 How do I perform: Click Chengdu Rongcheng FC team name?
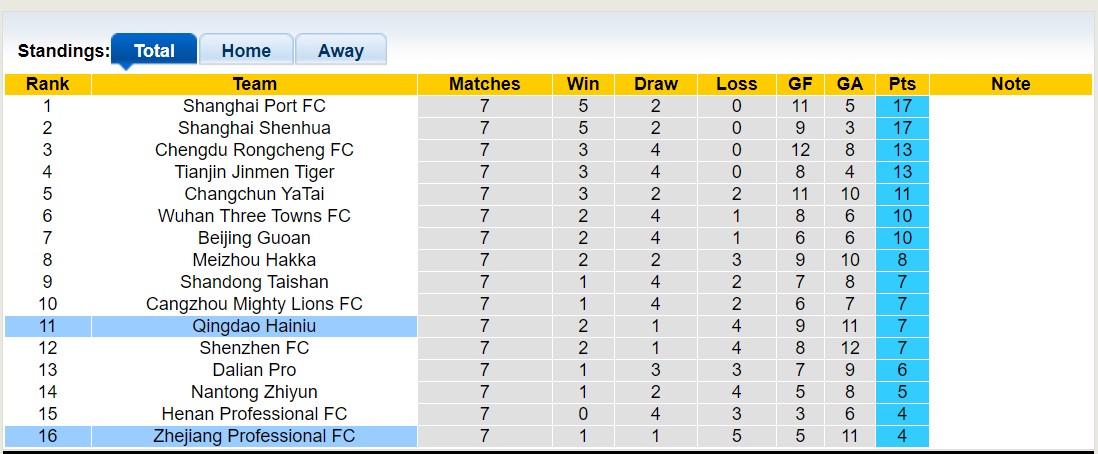254,150
